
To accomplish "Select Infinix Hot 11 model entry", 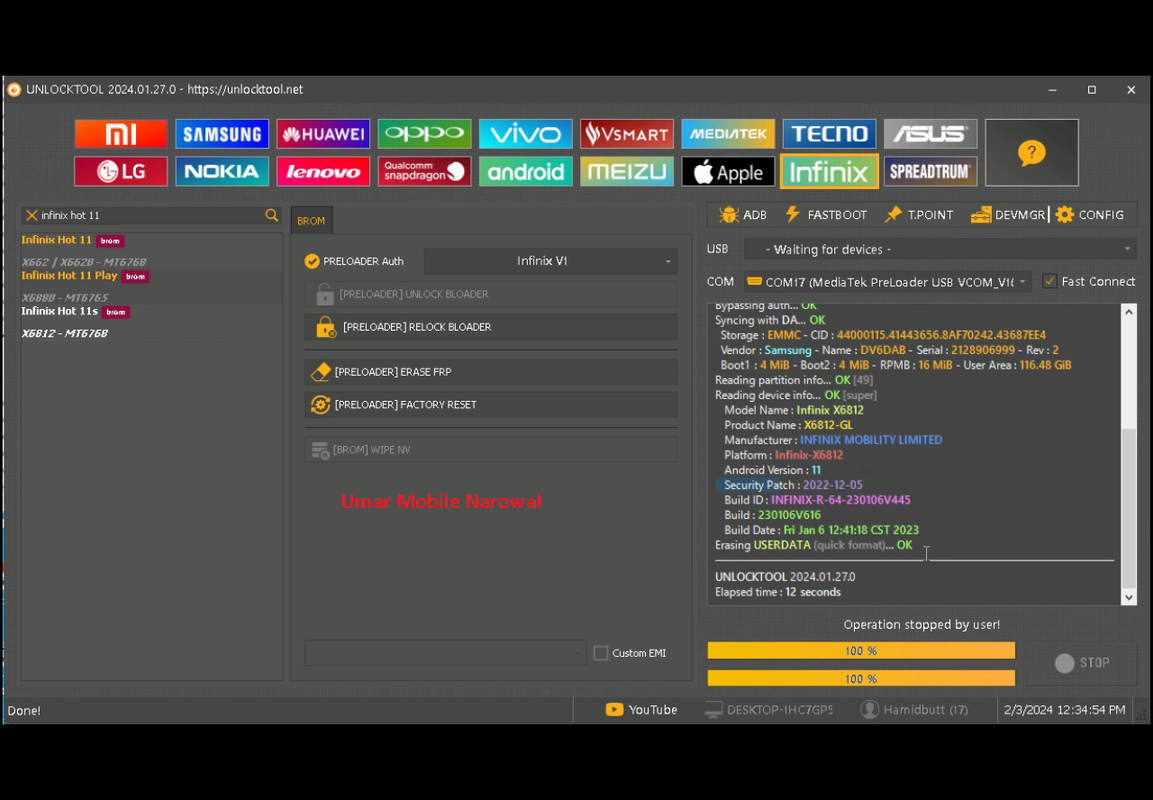I will 151,250.
